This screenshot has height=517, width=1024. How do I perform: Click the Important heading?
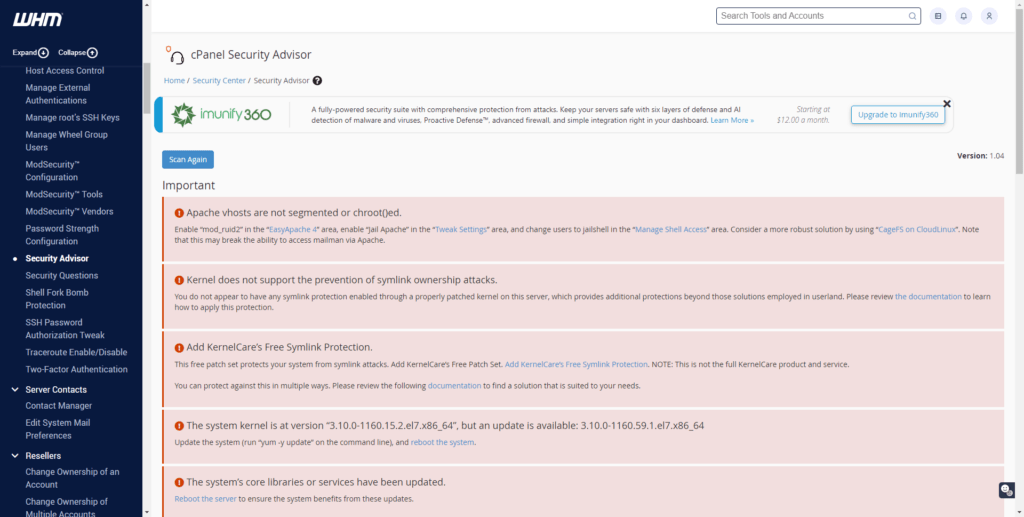189,185
